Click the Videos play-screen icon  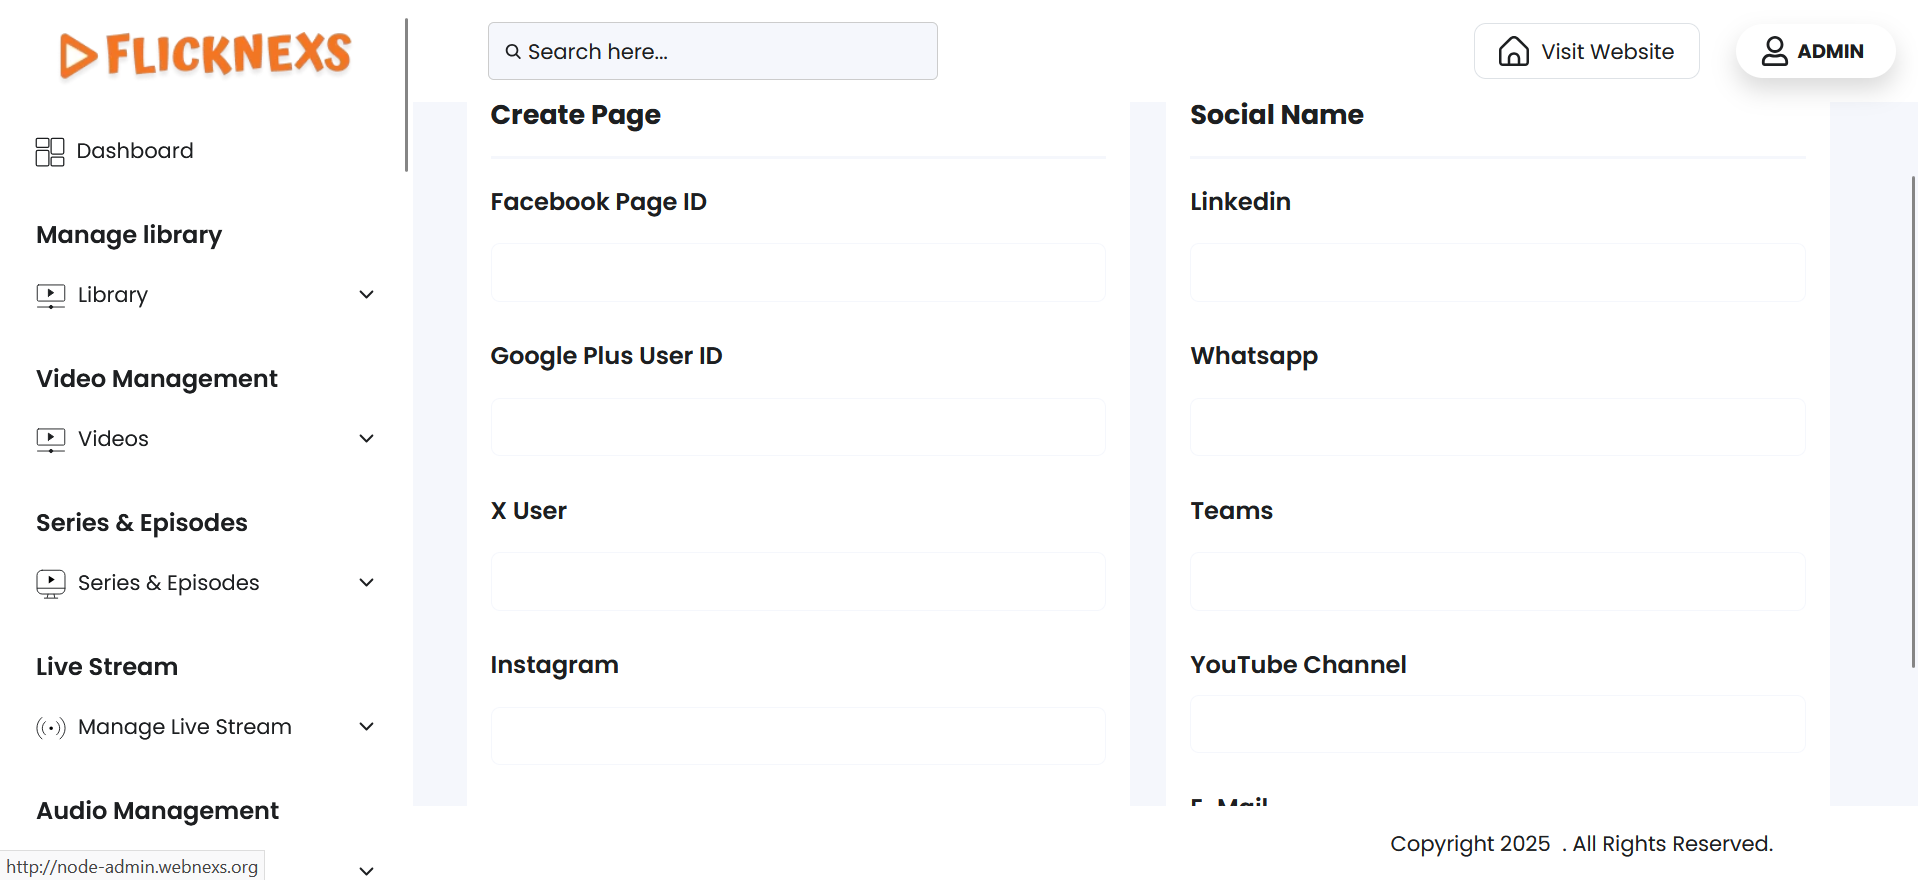point(51,439)
